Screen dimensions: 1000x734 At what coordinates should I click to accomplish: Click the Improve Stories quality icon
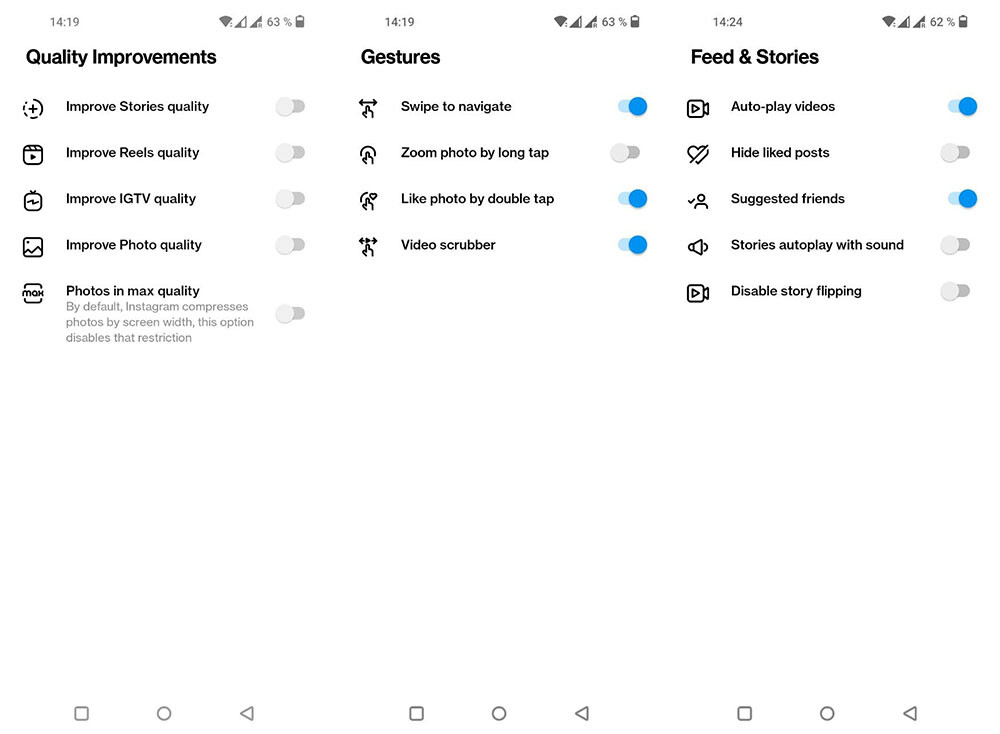33,108
